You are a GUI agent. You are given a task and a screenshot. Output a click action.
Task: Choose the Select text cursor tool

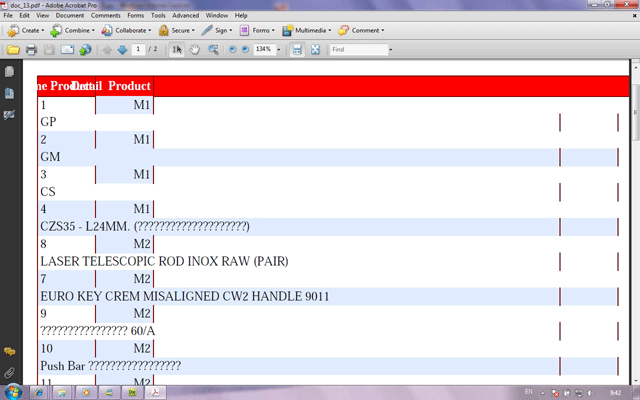(177, 49)
